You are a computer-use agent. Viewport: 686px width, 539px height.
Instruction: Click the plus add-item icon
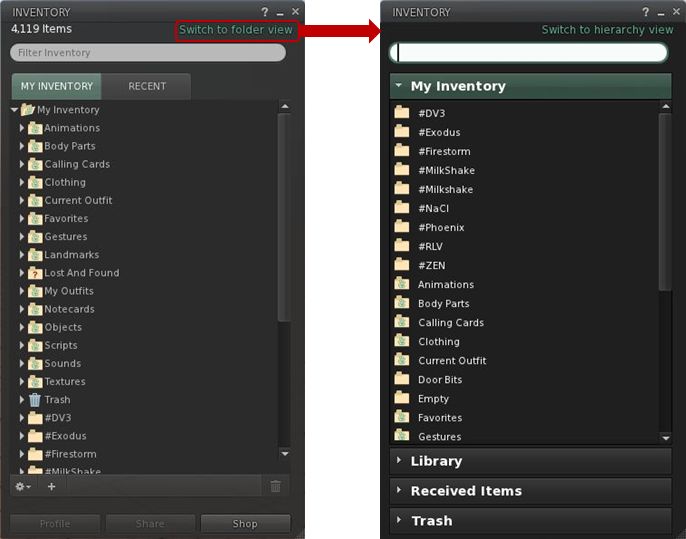[x=51, y=486]
